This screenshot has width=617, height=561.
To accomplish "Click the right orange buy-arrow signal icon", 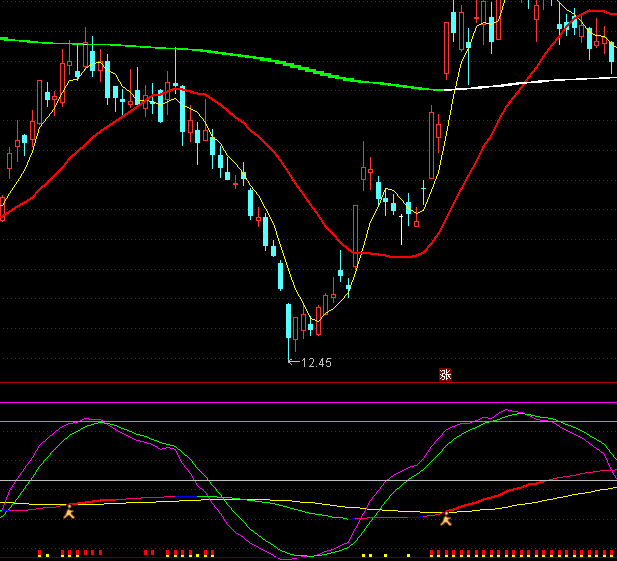I will (446, 517).
